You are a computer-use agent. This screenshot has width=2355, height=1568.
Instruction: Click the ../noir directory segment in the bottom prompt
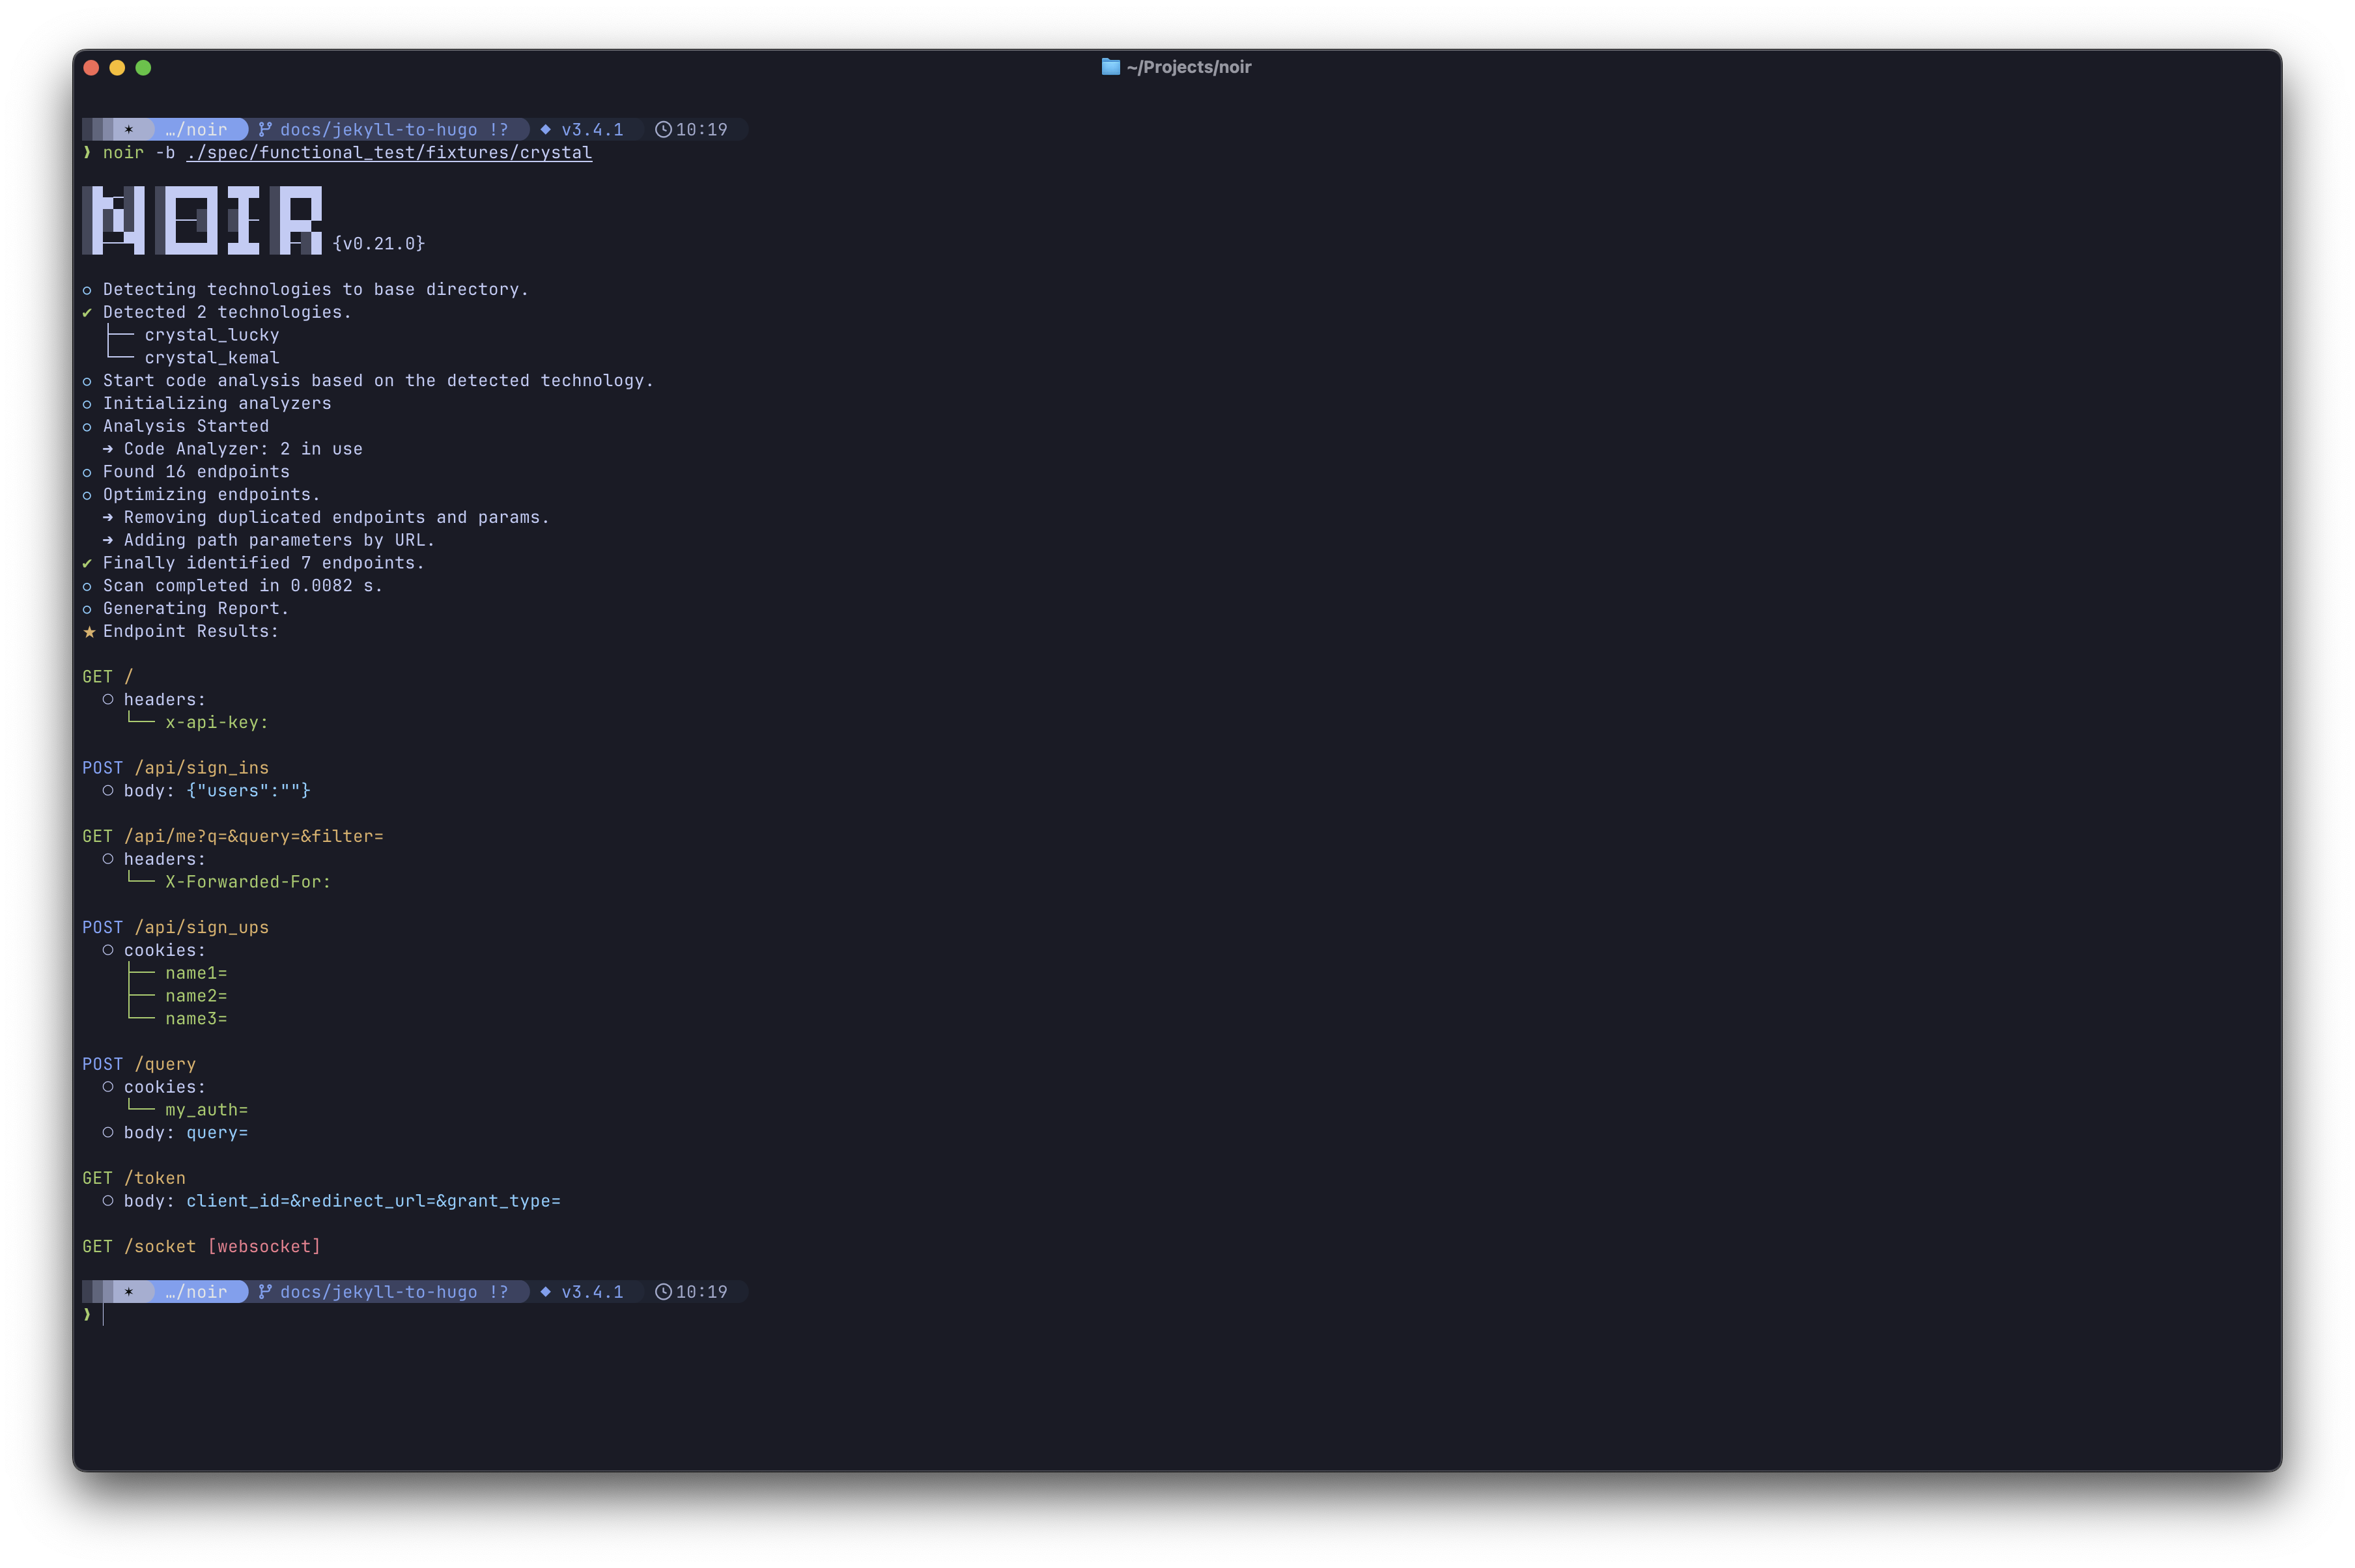(196, 1291)
